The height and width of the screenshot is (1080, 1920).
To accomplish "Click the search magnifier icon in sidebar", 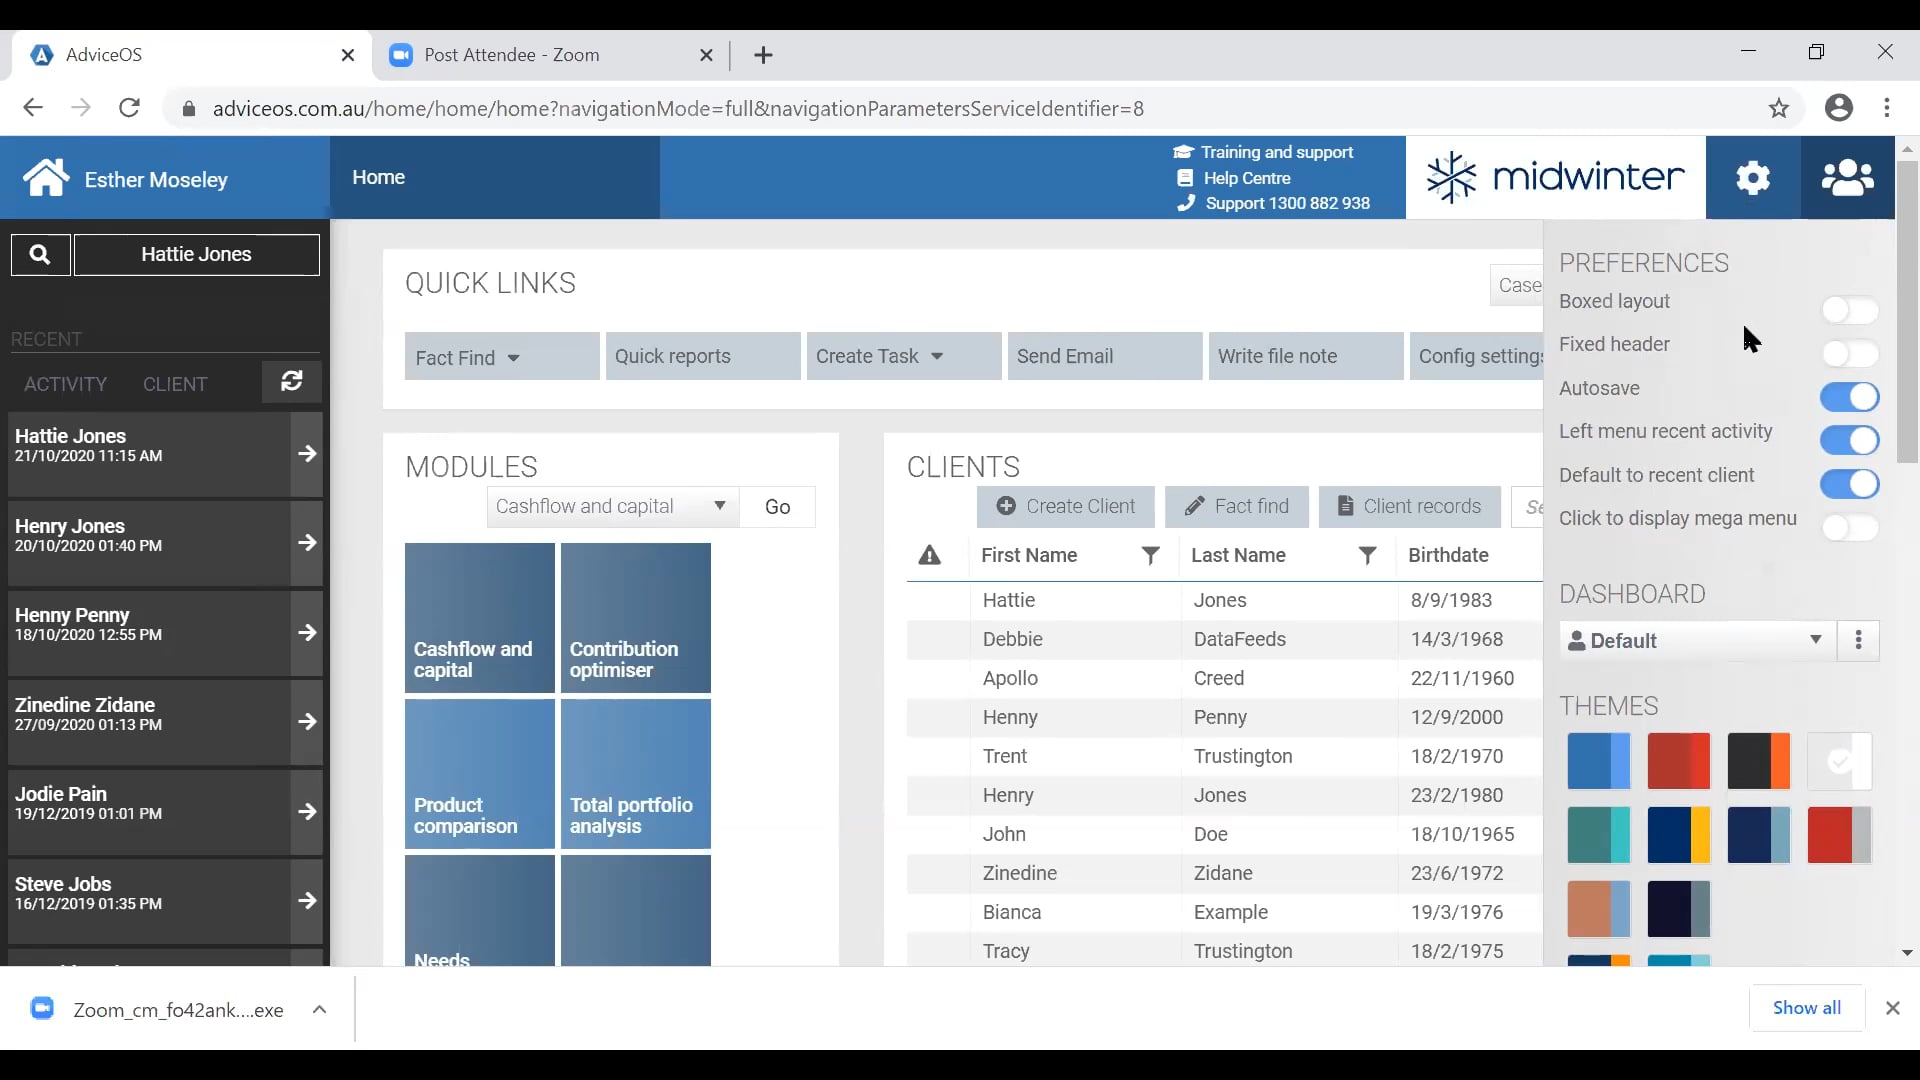I will pyautogui.click(x=40, y=255).
